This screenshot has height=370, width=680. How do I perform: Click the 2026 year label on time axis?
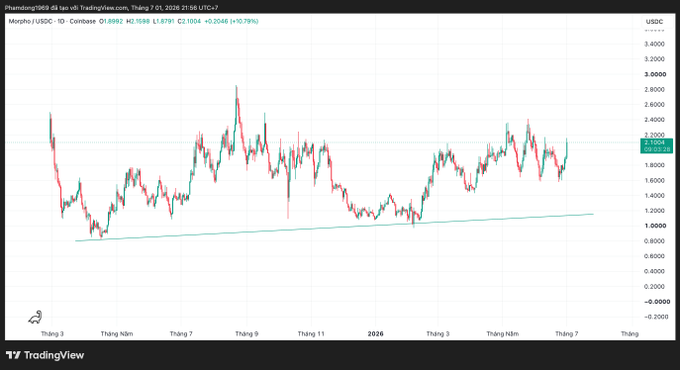coord(376,334)
